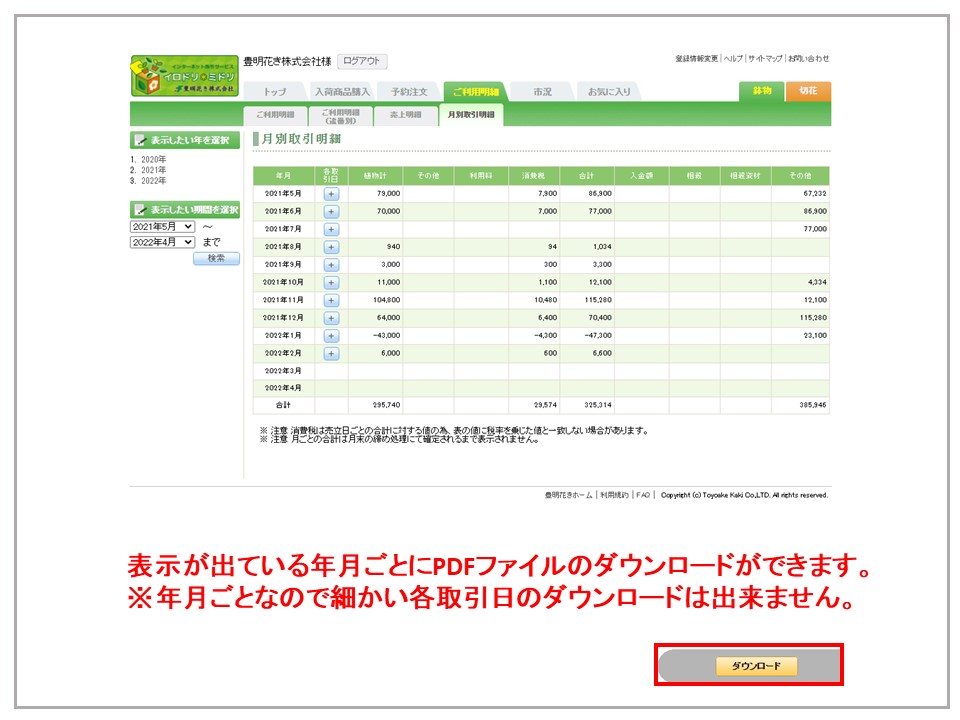Switch to the 売上明細 sub-tab
Viewport: 960px width, 720px height.
tap(405, 116)
